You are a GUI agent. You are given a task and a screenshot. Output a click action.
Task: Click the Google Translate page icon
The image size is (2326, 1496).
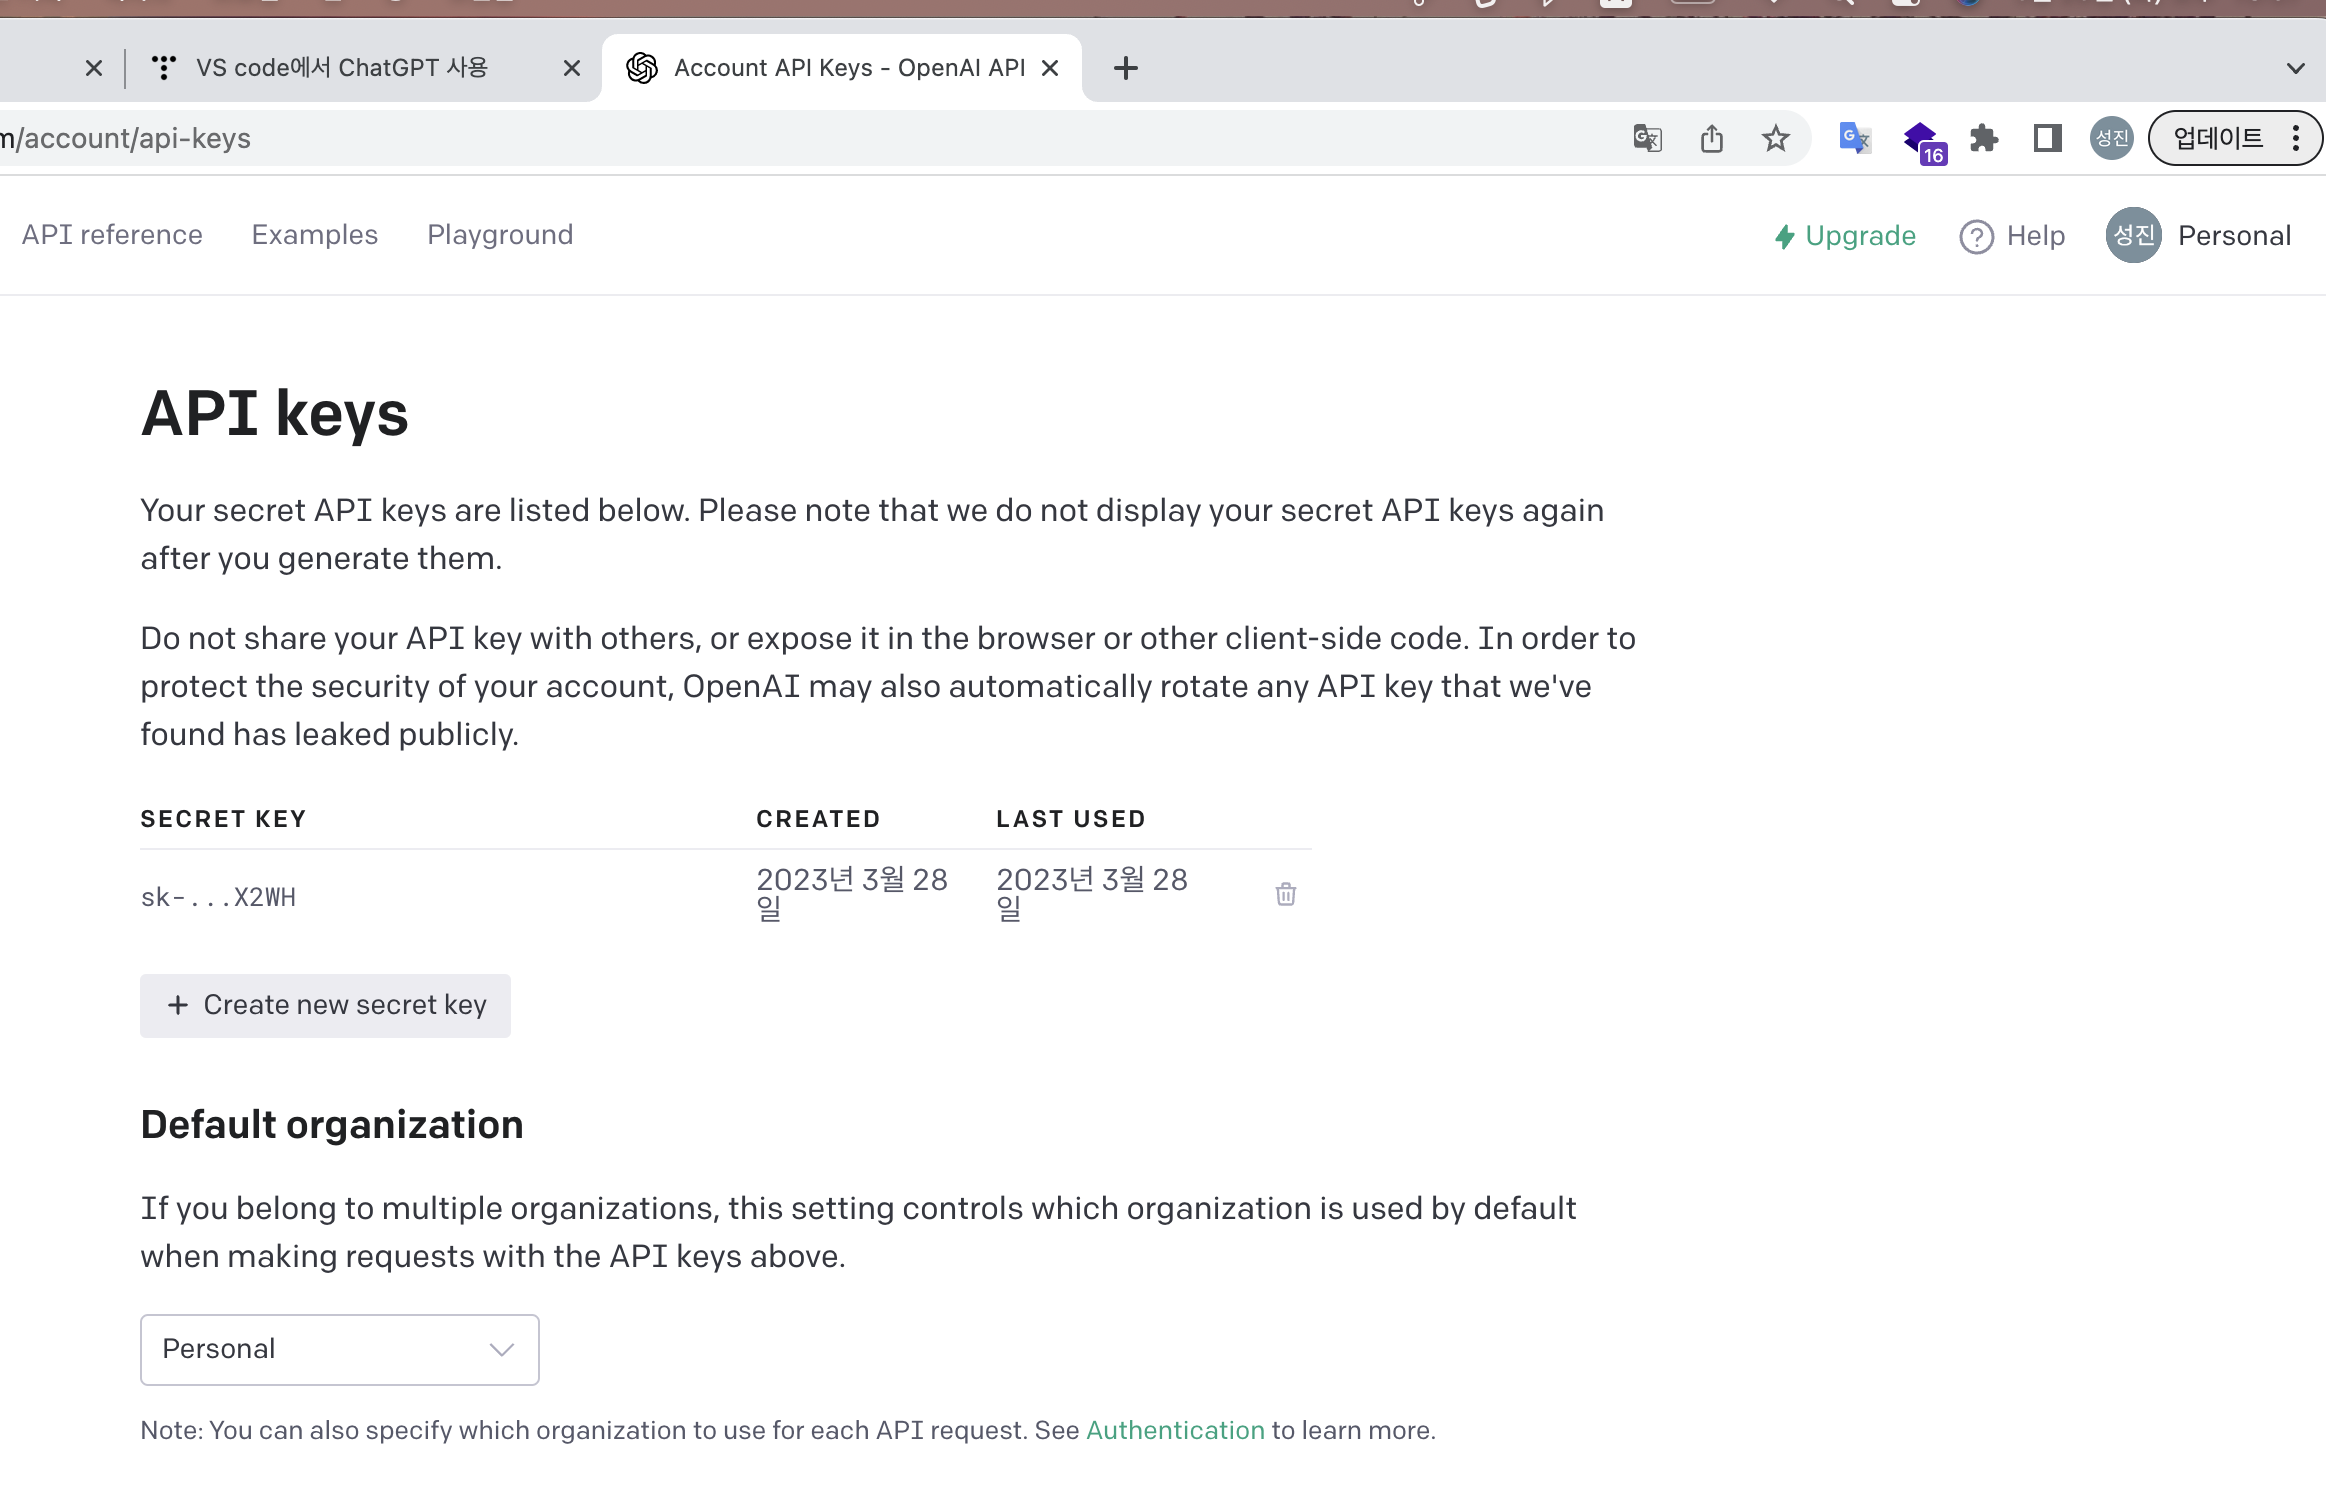(x=1647, y=138)
